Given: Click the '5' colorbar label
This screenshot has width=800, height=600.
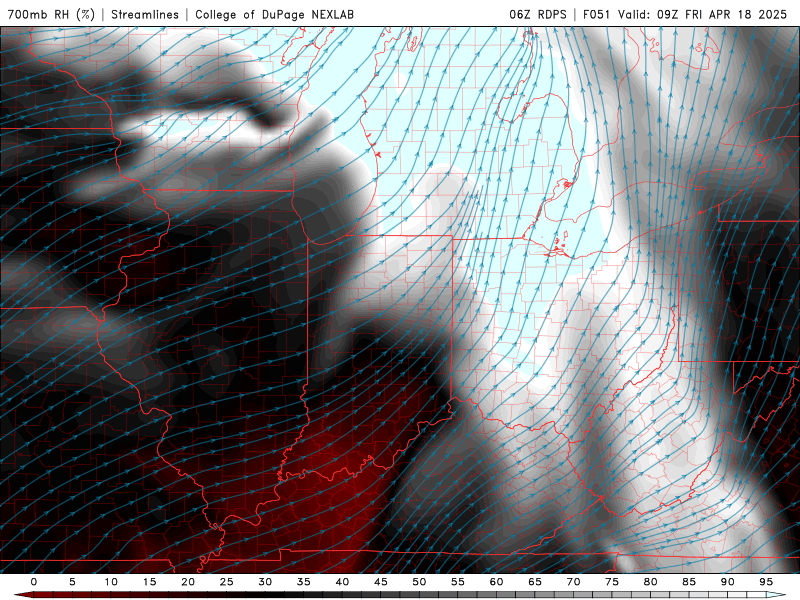Looking at the screenshot, I should click(x=72, y=582).
